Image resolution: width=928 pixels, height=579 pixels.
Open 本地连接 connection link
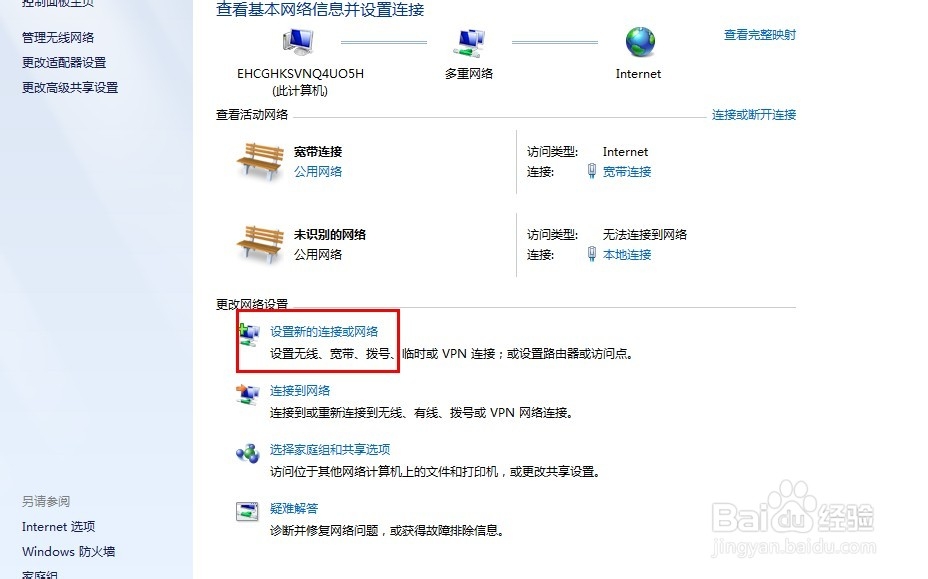pos(627,255)
